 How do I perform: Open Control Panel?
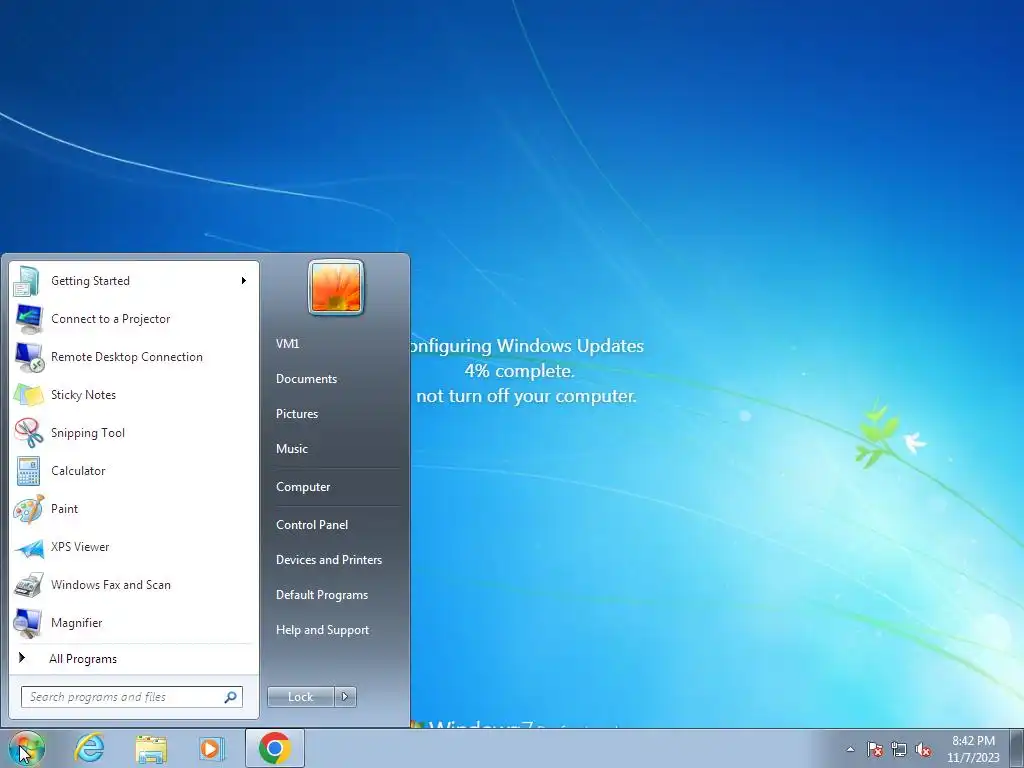pyautogui.click(x=312, y=525)
